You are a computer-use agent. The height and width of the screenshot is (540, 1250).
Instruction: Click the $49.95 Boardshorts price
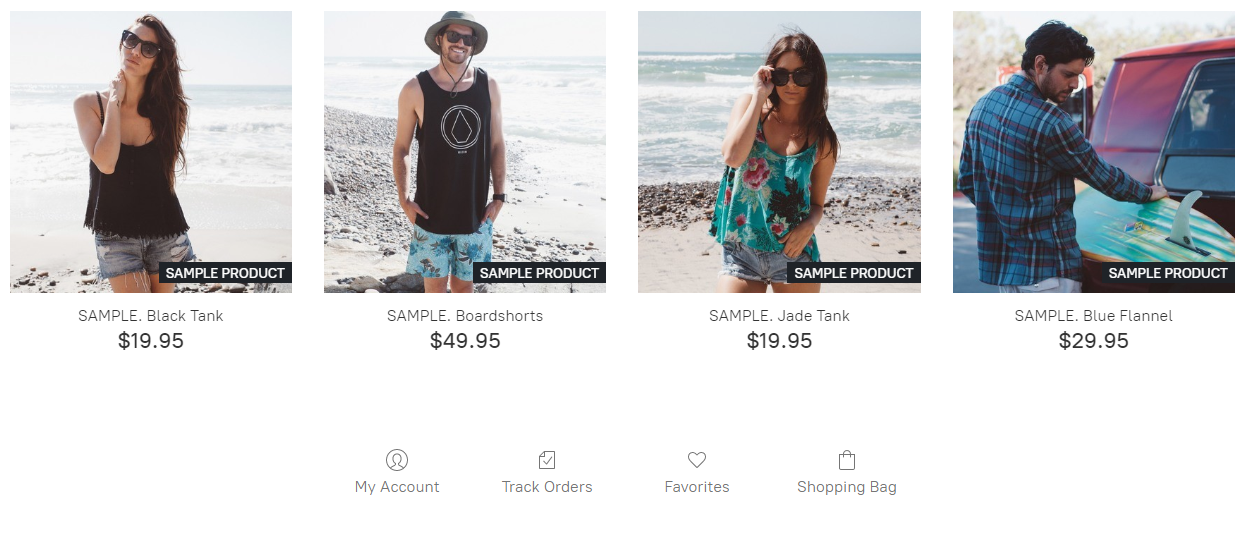coord(465,341)
